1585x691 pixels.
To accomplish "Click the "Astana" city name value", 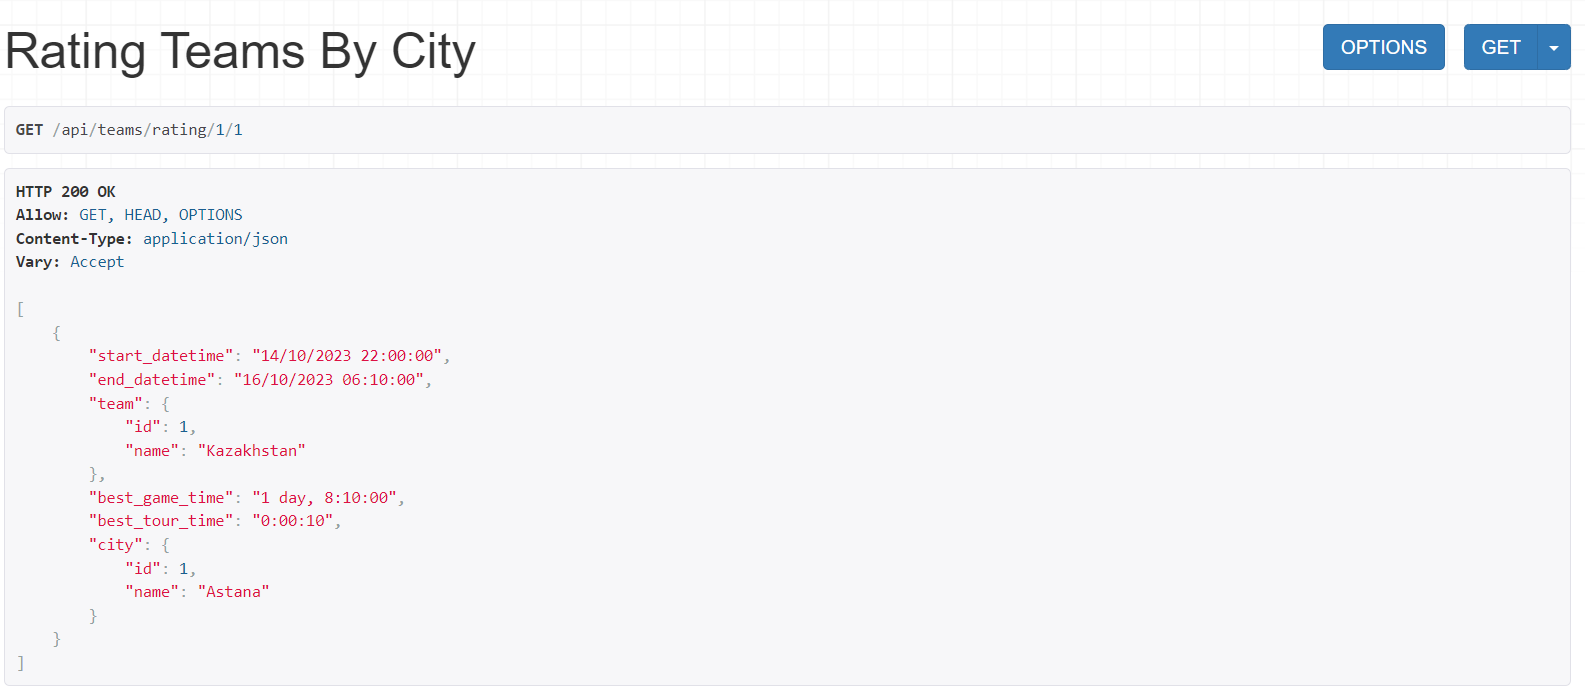I will pos(234,592).
